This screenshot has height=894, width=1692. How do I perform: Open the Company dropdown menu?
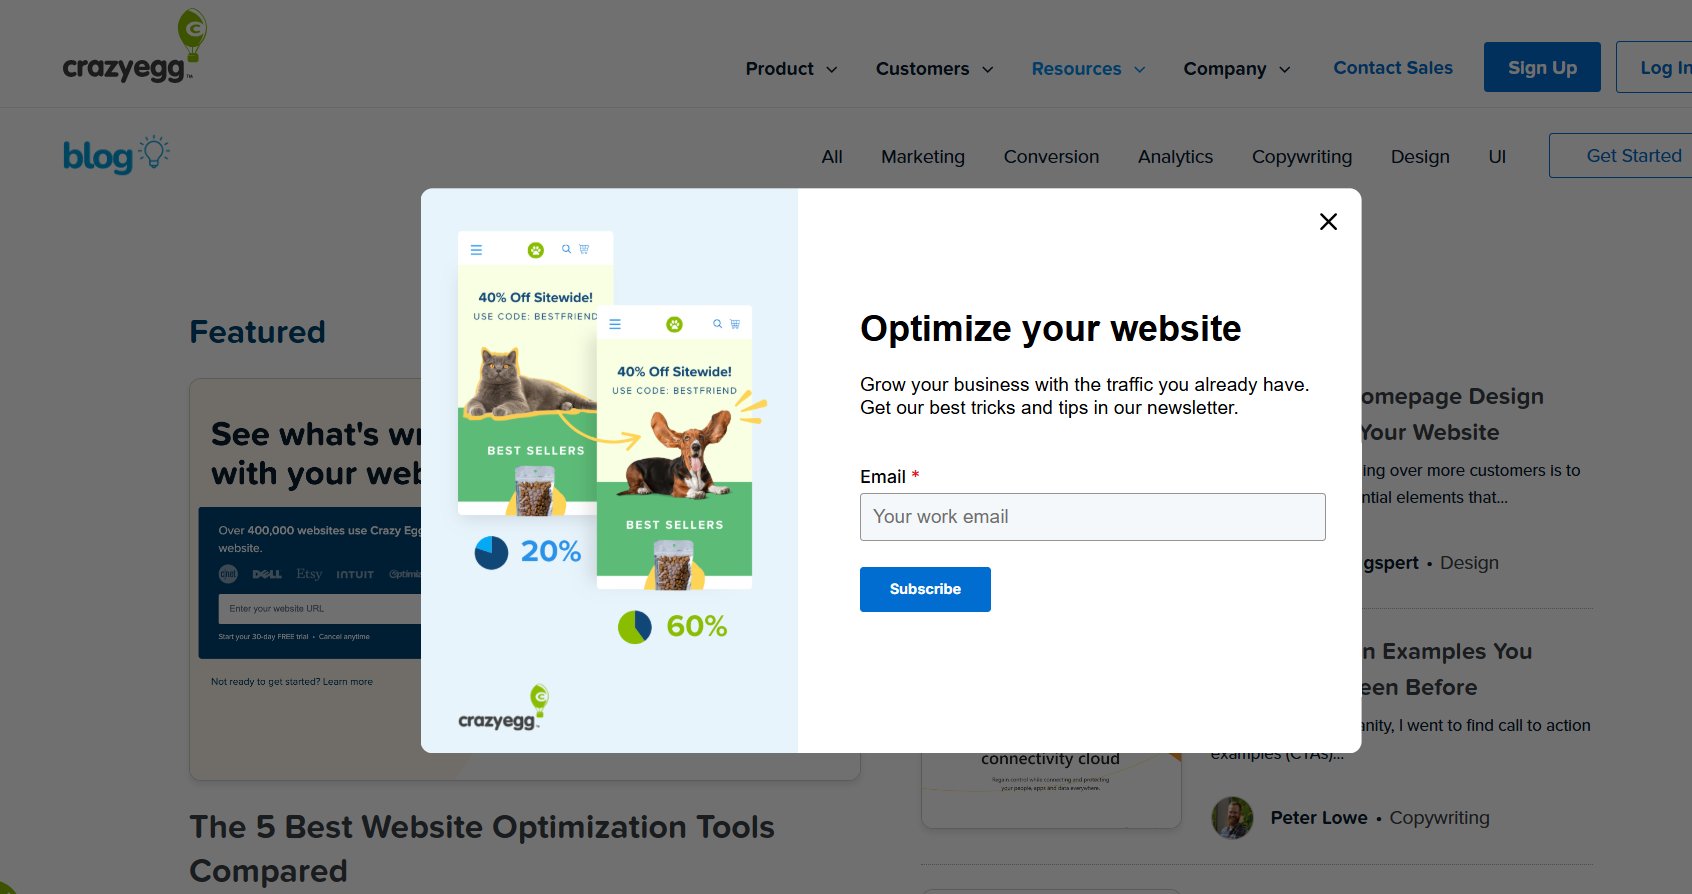pos(1237,69)
